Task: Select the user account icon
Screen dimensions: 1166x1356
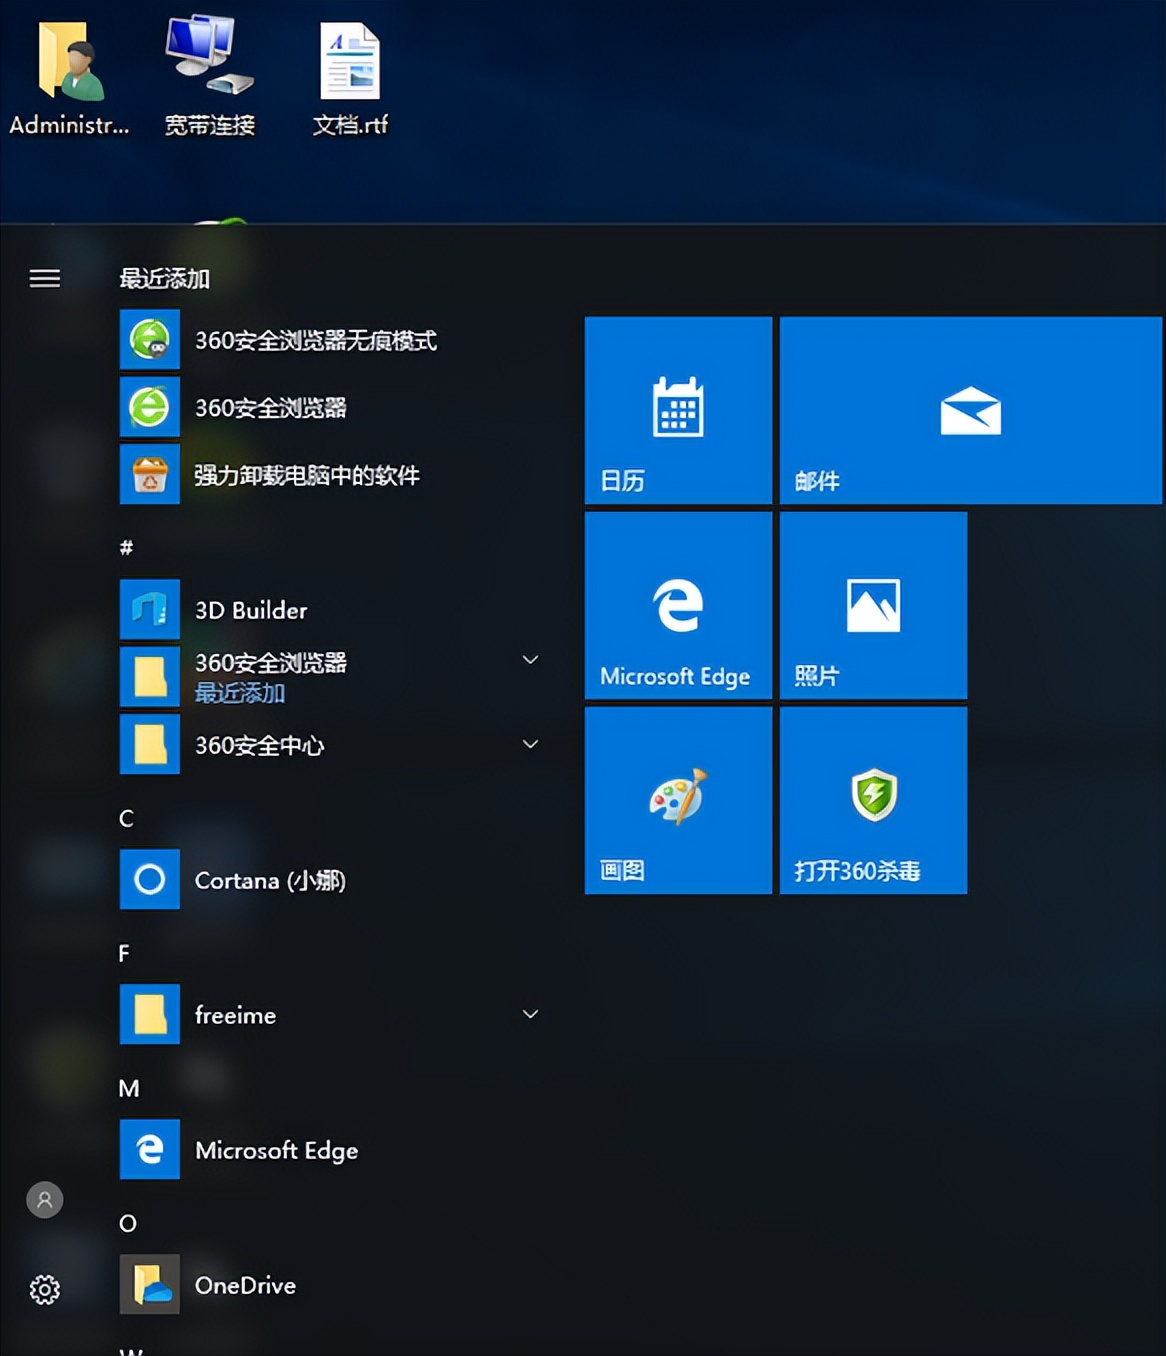Action: [x=44, y=1199]
